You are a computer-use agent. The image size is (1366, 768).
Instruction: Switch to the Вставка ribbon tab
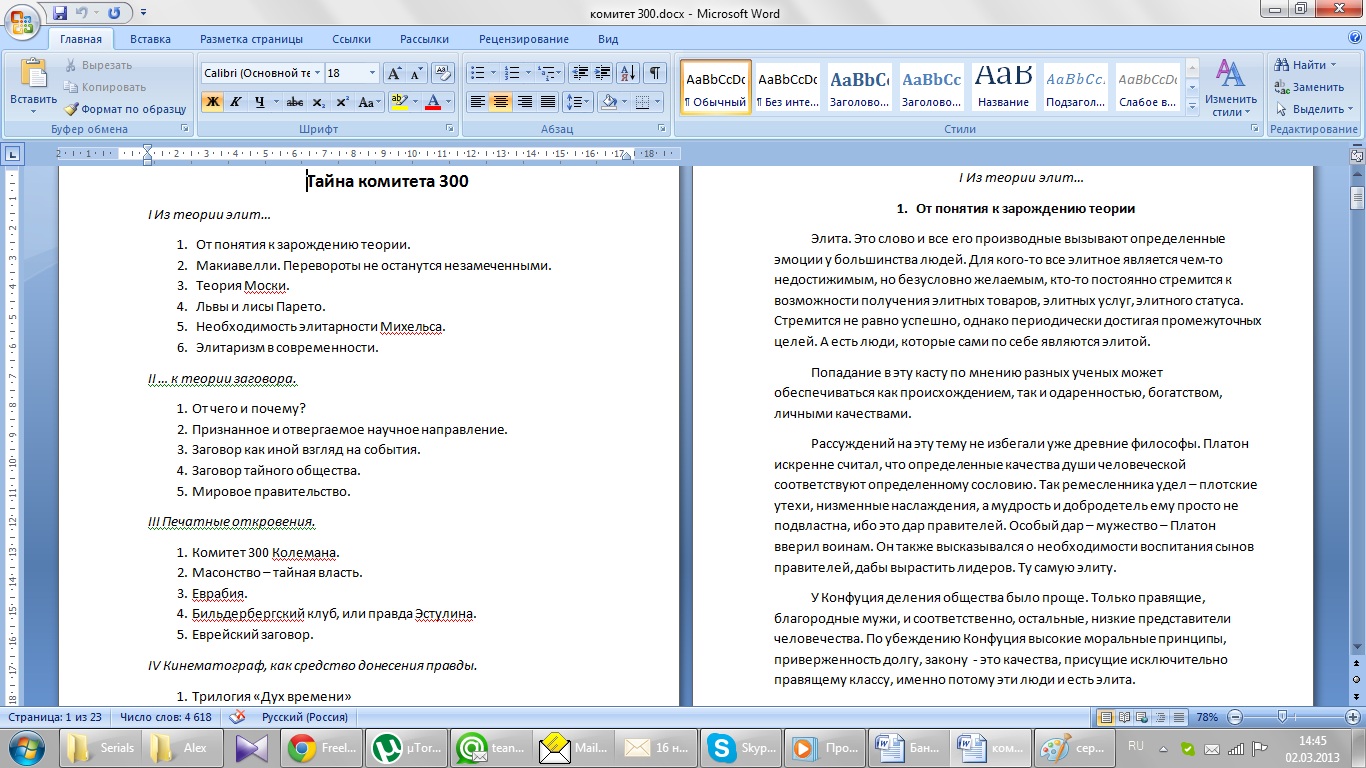click(x=150, y=39)
